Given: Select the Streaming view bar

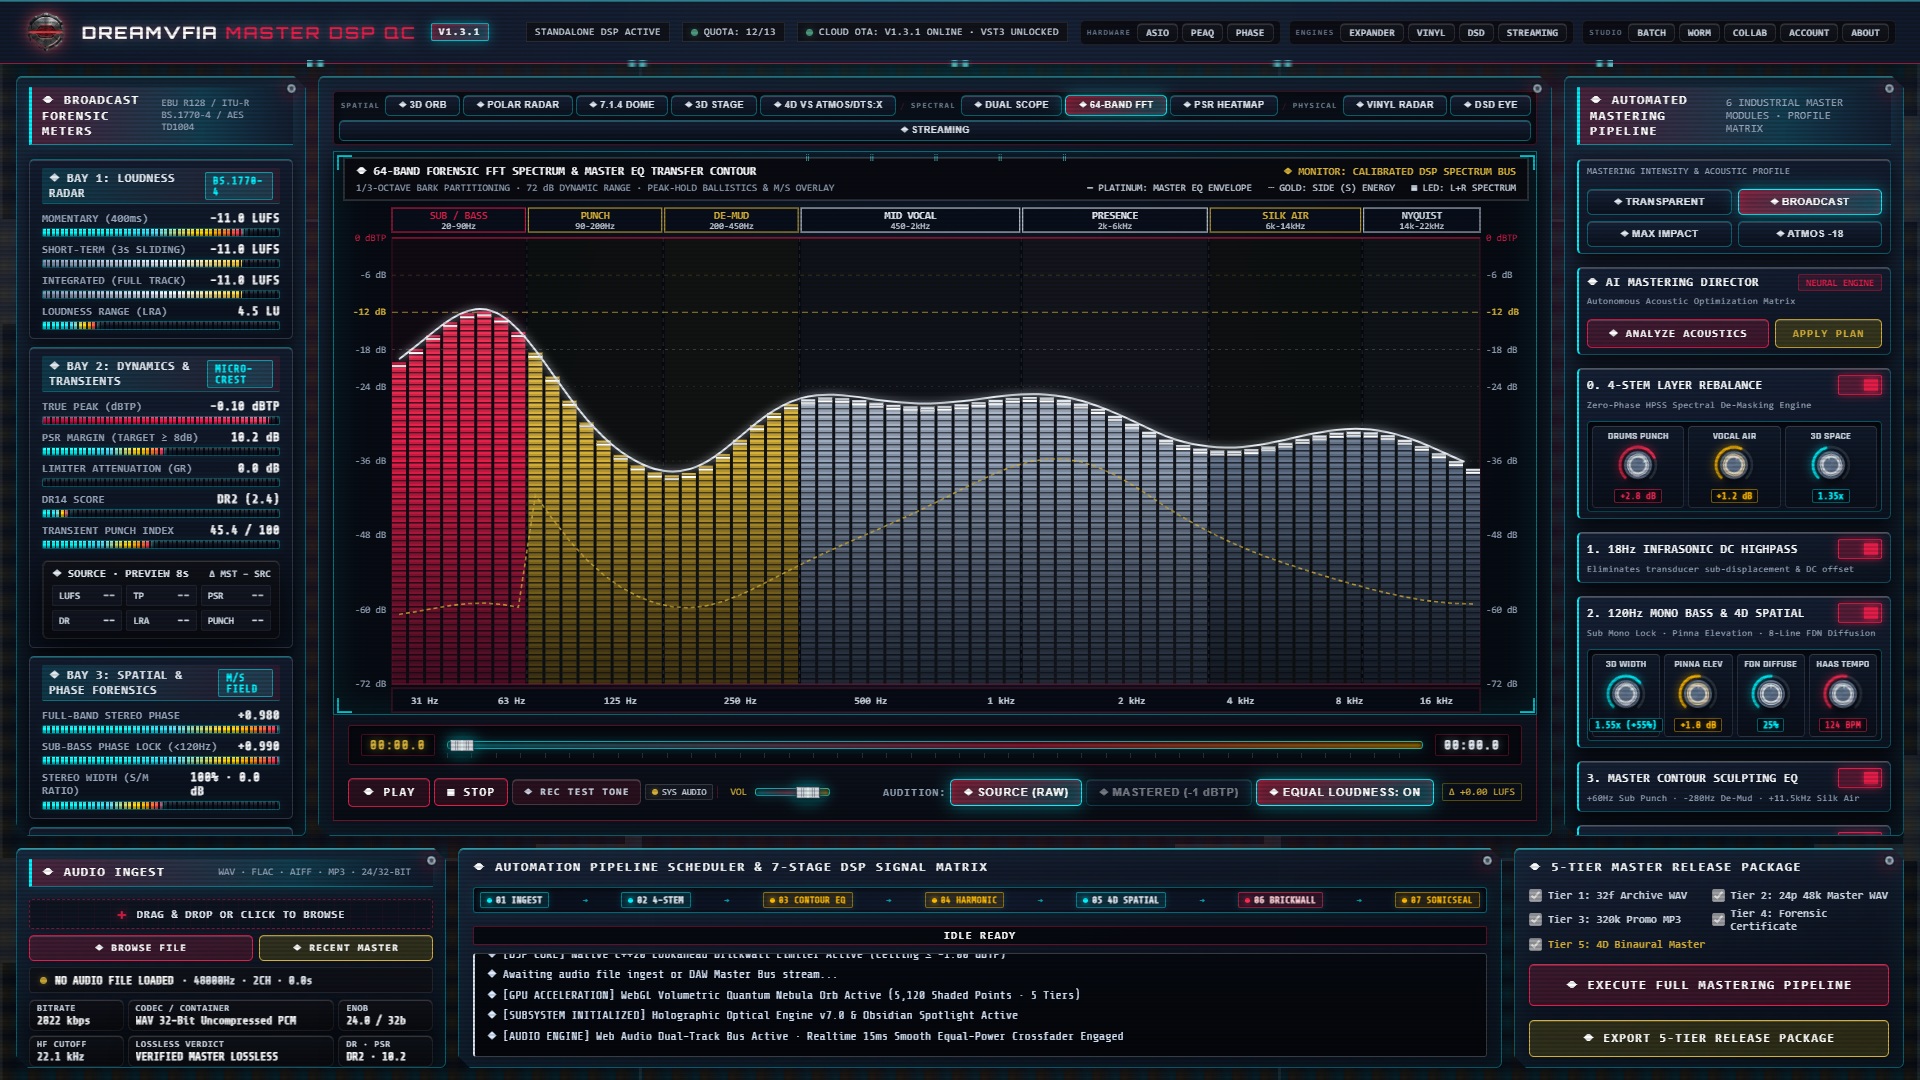Looking at the screenshot, I should click(x=934, y=130).
